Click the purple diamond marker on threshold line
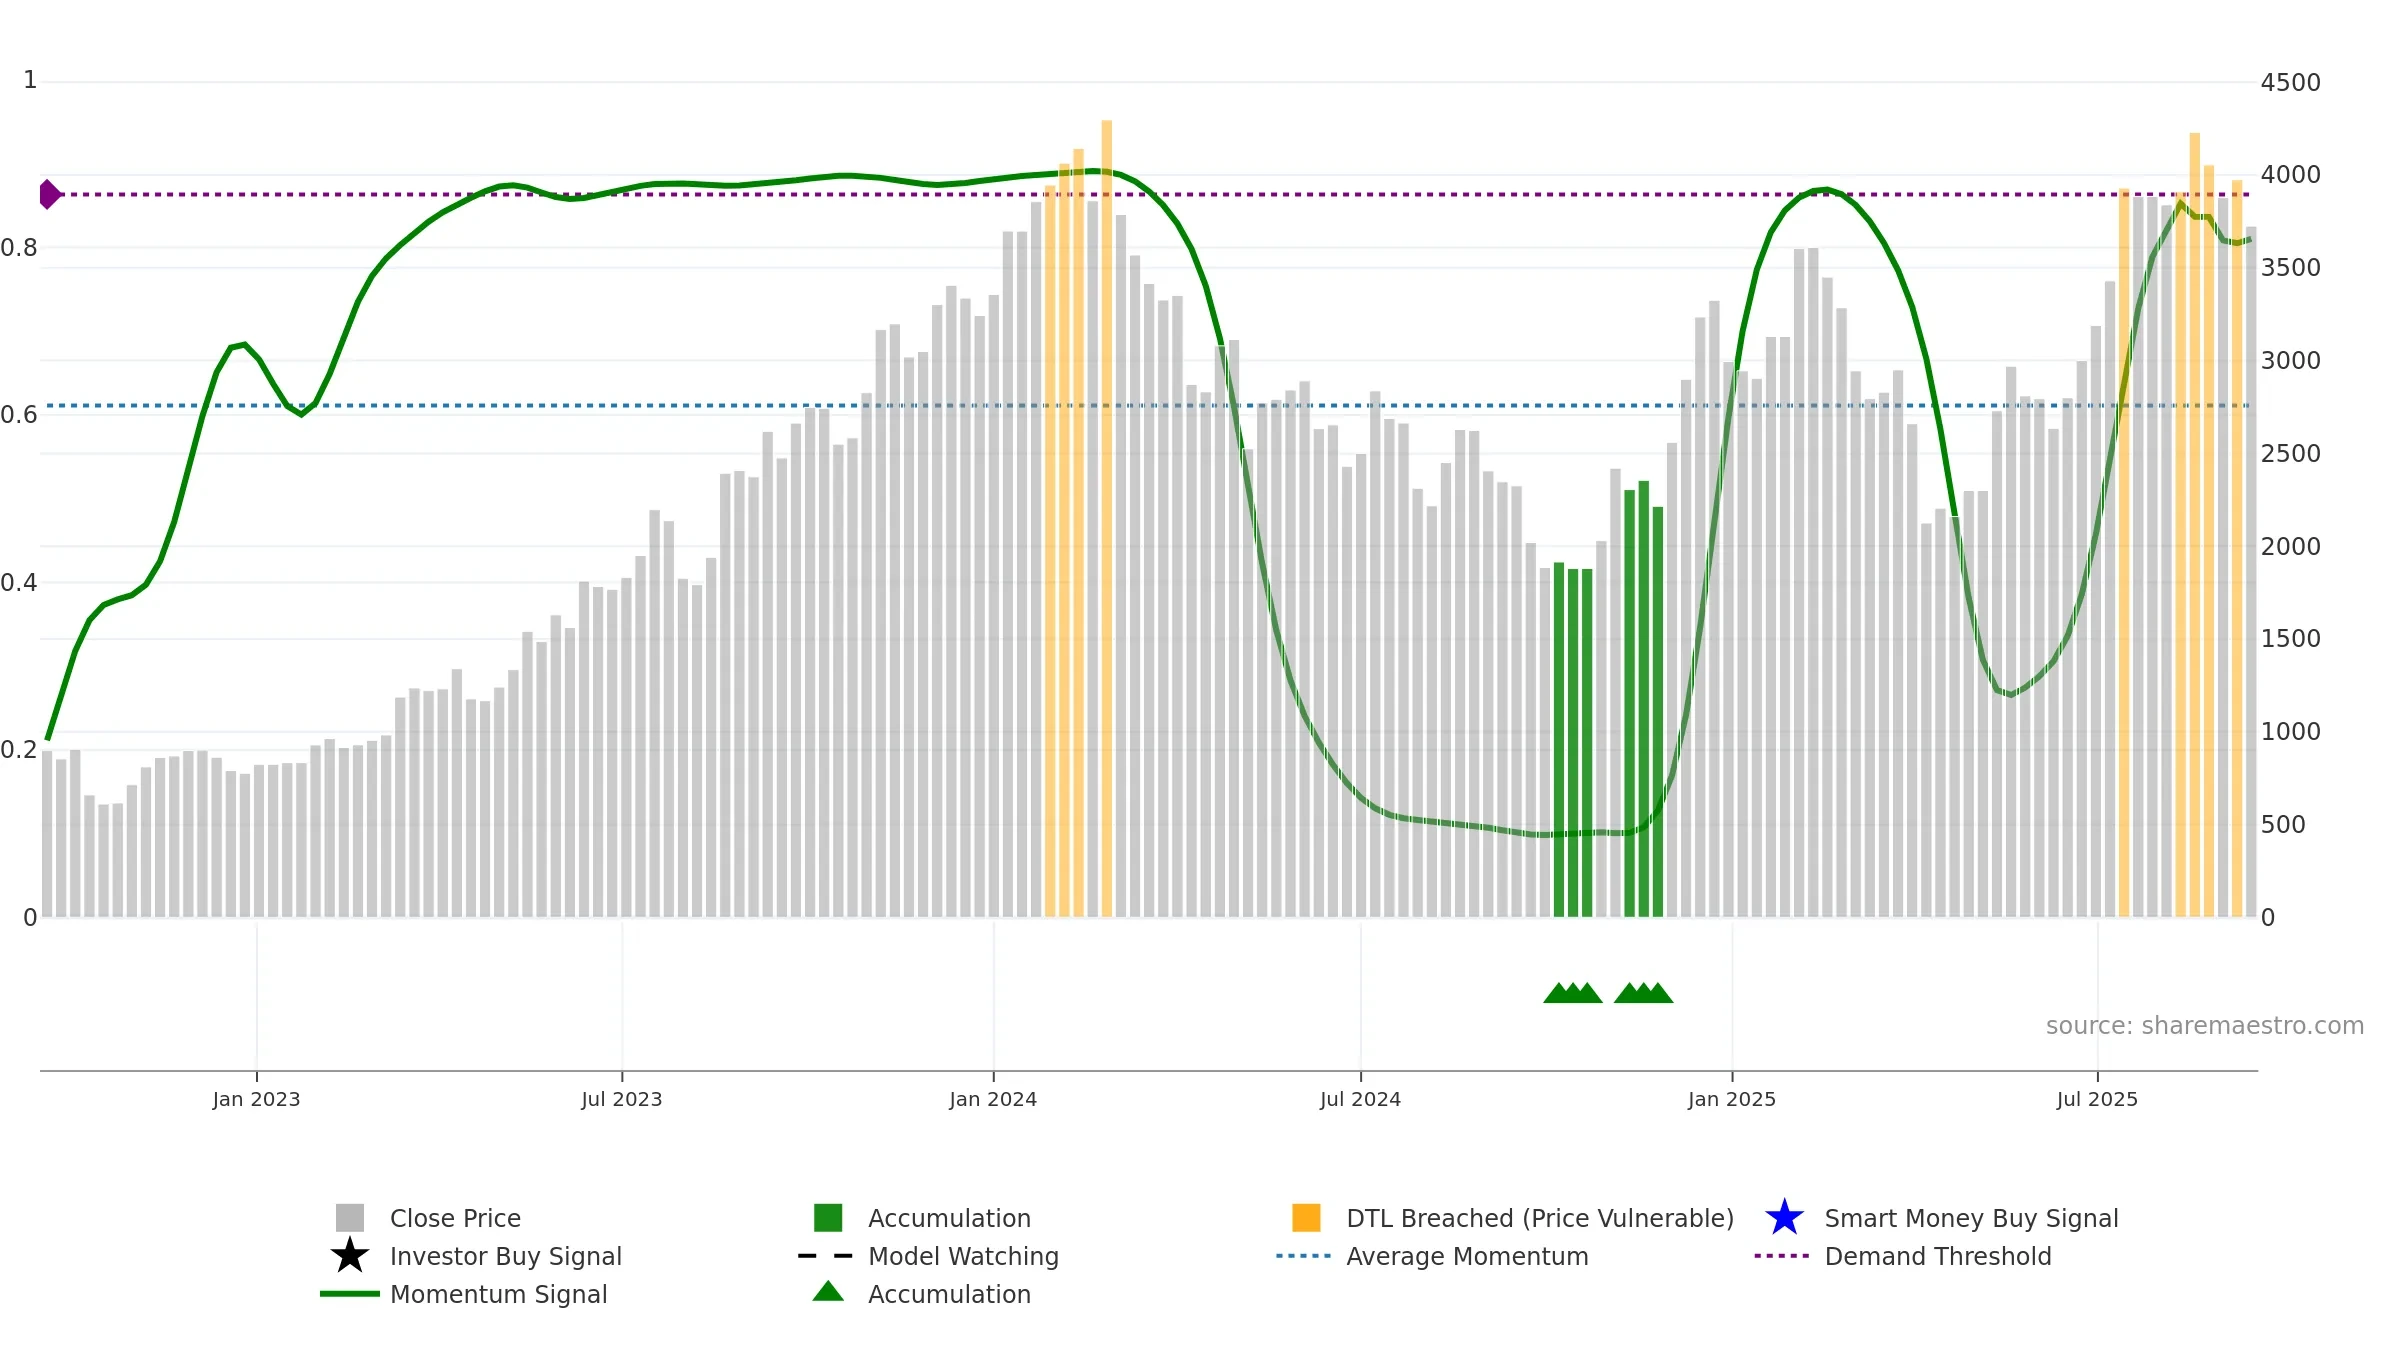The image size is (2400, 1350). [x=49, y=194]
